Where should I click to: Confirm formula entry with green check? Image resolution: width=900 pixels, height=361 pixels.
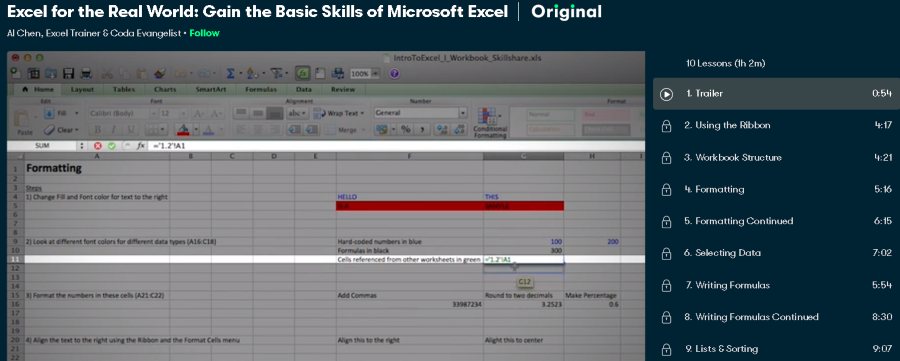pos(111,146)
